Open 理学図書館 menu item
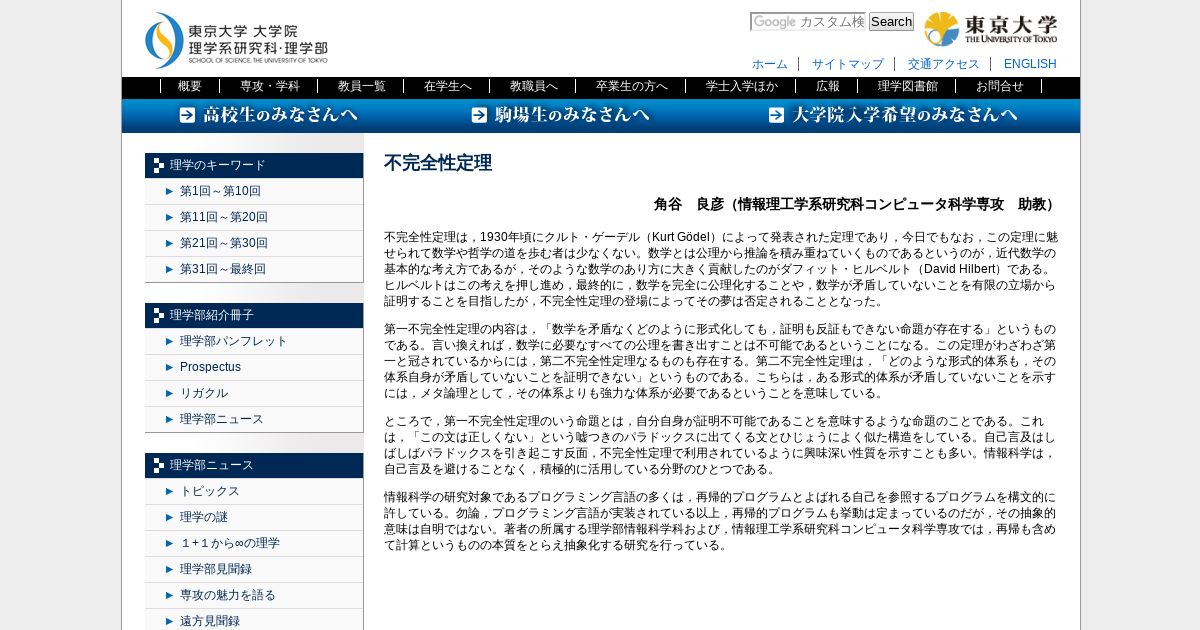Screen dimensions: 1200x630 (x=908, y=86)
